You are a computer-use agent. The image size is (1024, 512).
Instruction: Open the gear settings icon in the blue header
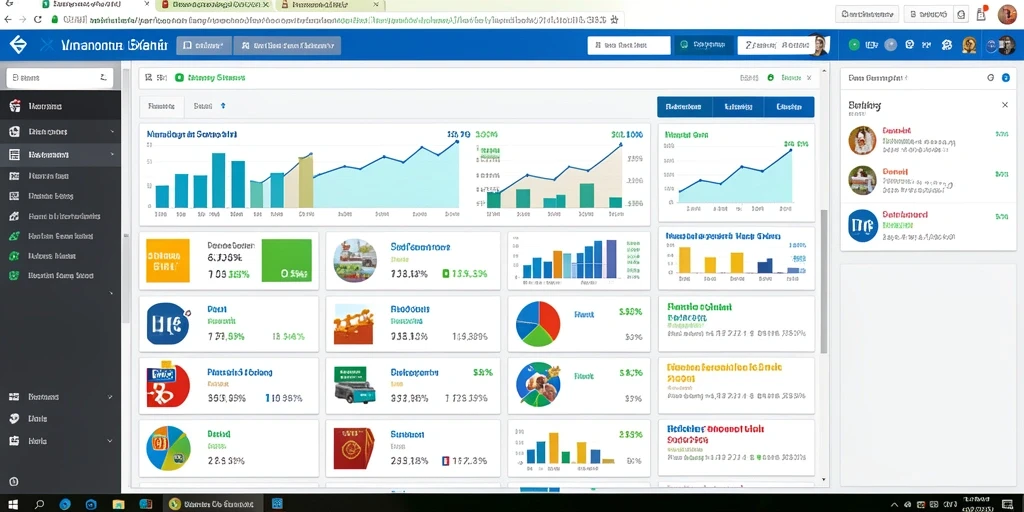pos(947,45)
